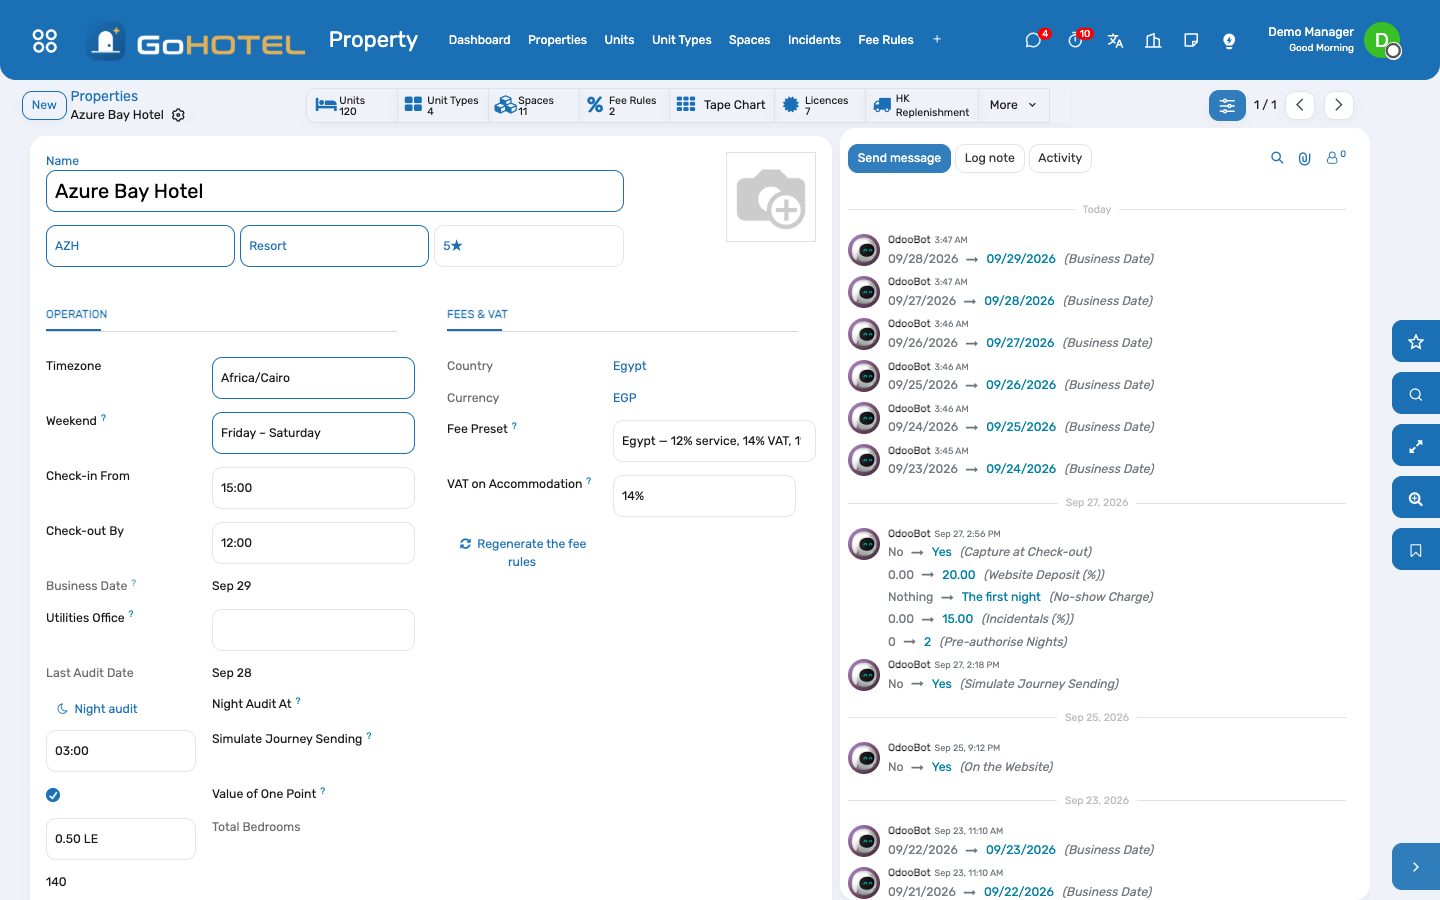Open the Incidents menu
1440x900 pixels.
[x=814, y=40]
